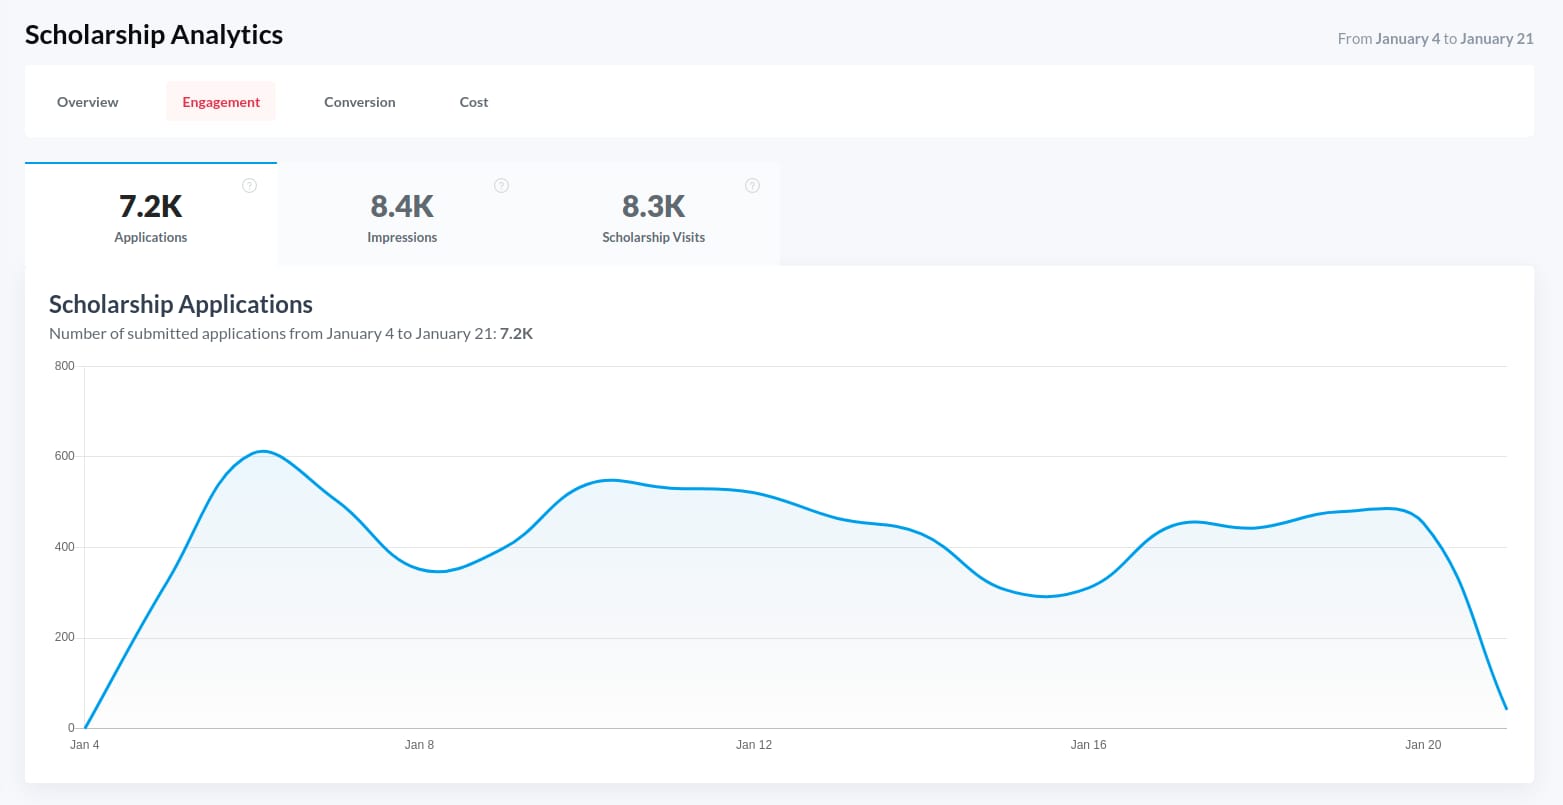
Task: Go to the Cost tab
Action: (x=474, y=102)
